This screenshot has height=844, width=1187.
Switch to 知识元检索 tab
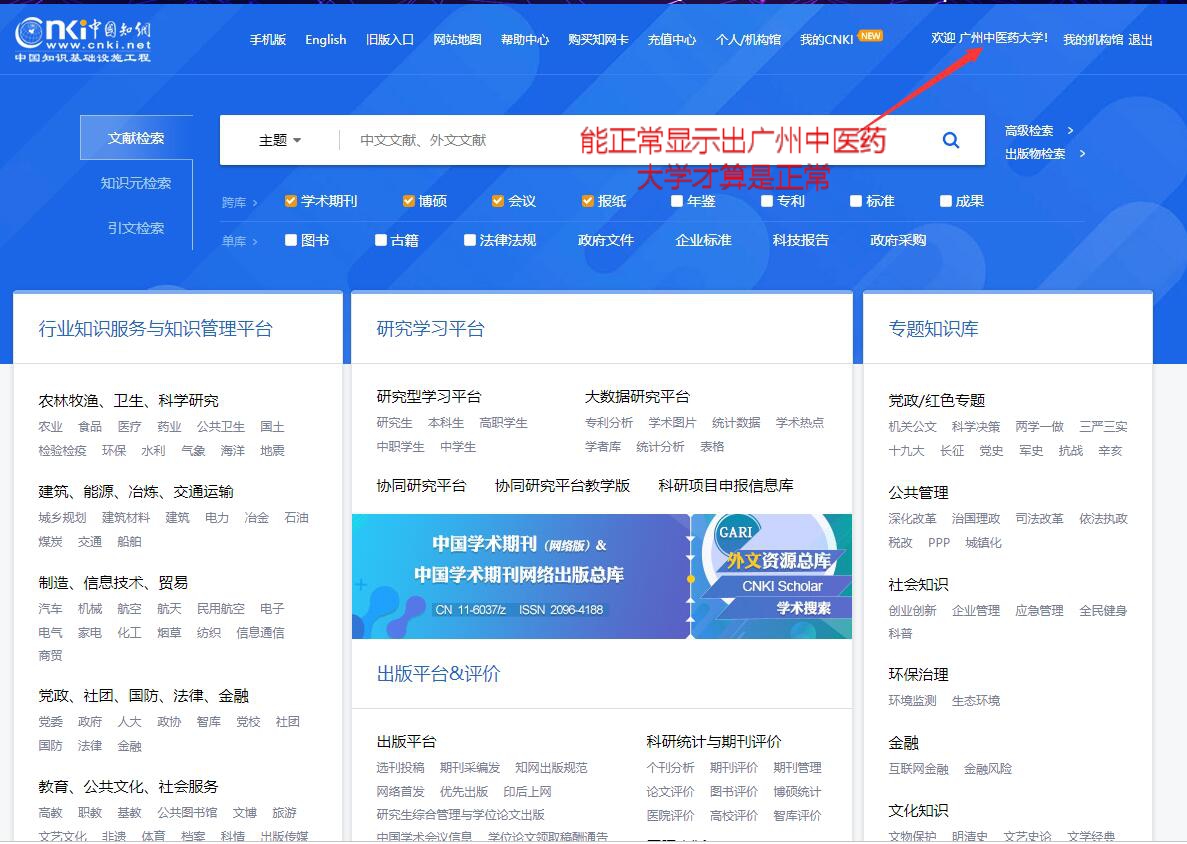point(136,182)
